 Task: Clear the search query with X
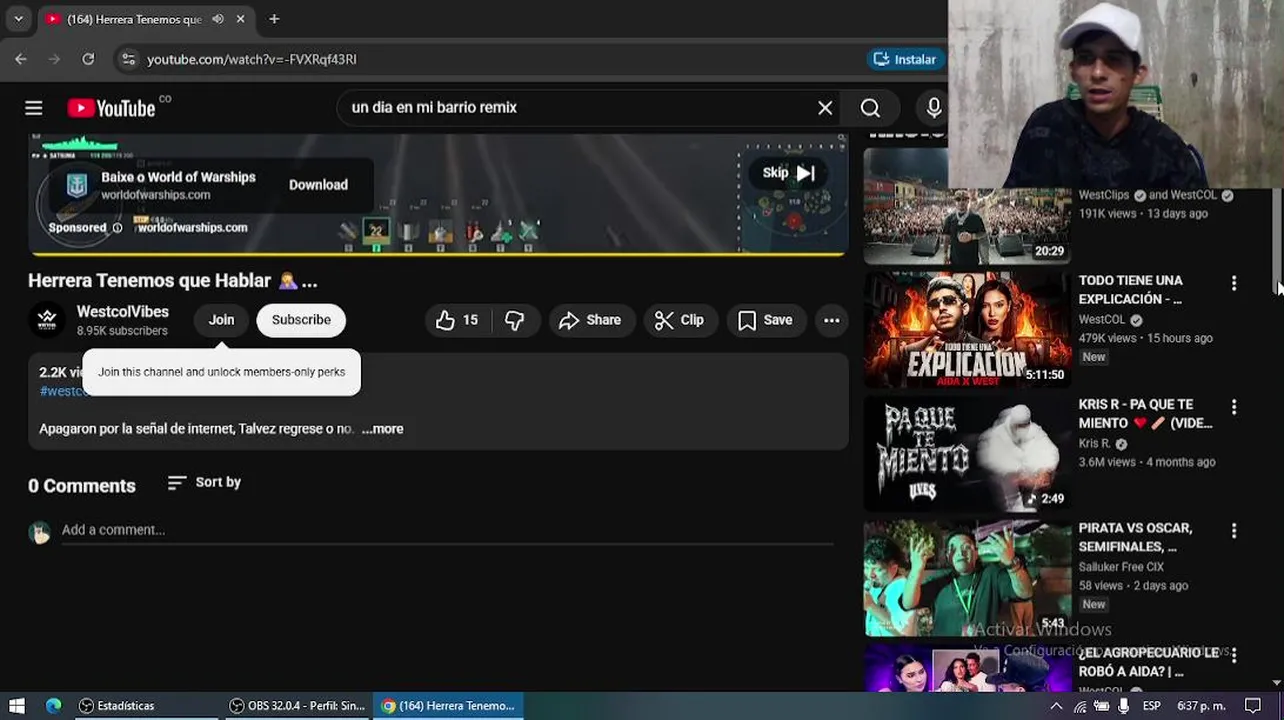825,108
